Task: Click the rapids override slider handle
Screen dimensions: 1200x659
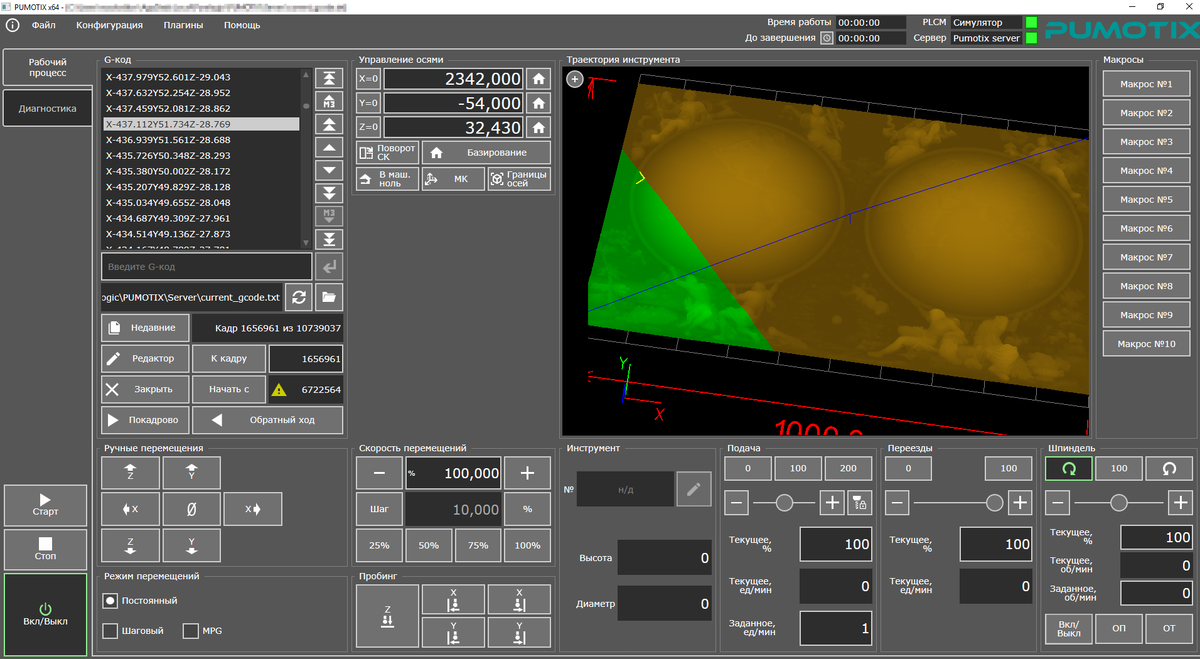Action: click(x=994, y=503)
